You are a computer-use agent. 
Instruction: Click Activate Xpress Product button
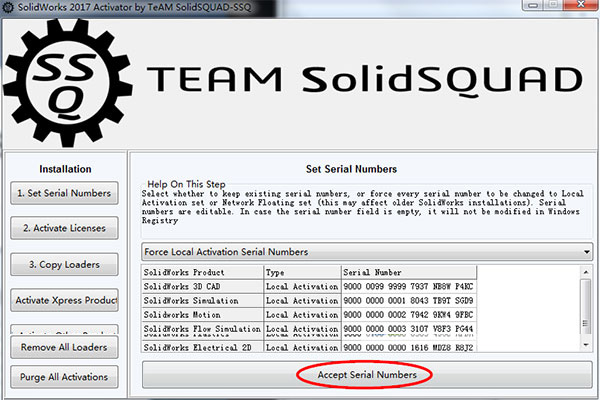coord(64,300)
